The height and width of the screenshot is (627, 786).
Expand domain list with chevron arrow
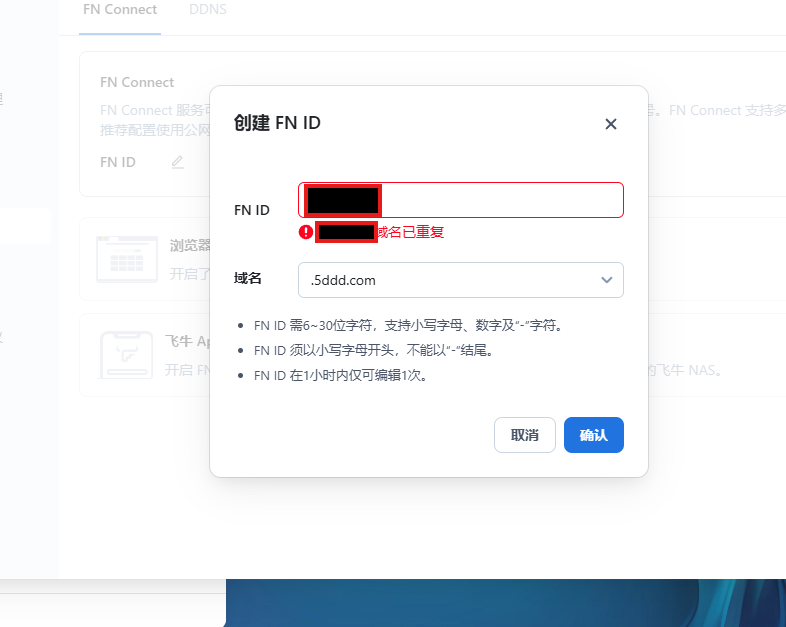click(x=607, y=280)
